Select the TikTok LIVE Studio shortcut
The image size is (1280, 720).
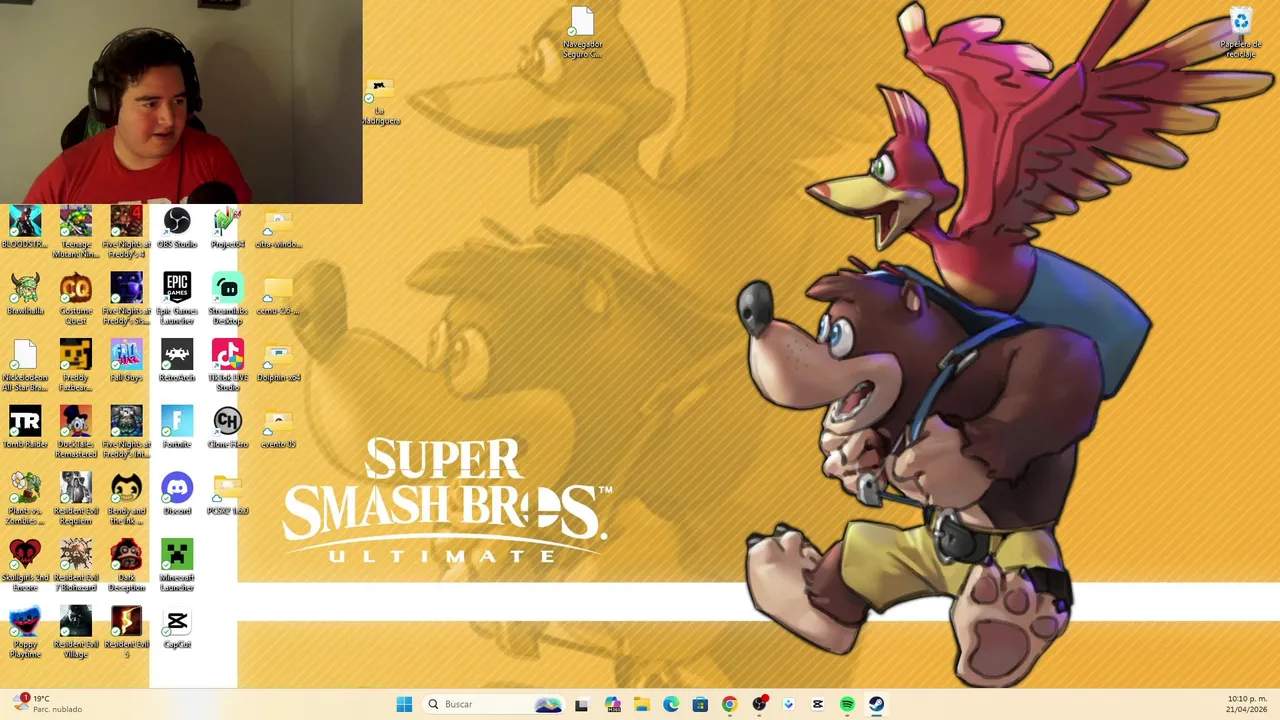(x=227, y=366)
